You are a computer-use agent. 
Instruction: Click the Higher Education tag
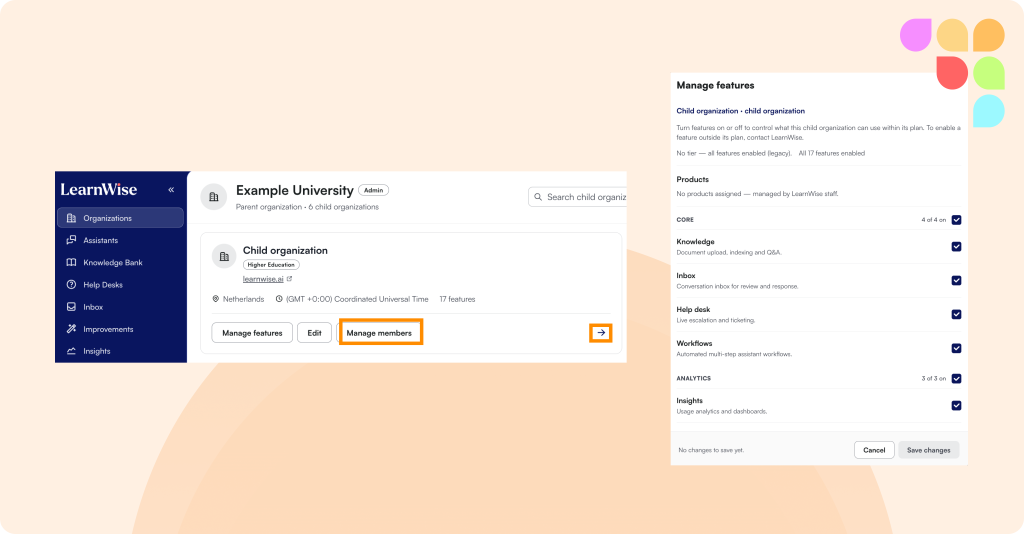[271, 265]
